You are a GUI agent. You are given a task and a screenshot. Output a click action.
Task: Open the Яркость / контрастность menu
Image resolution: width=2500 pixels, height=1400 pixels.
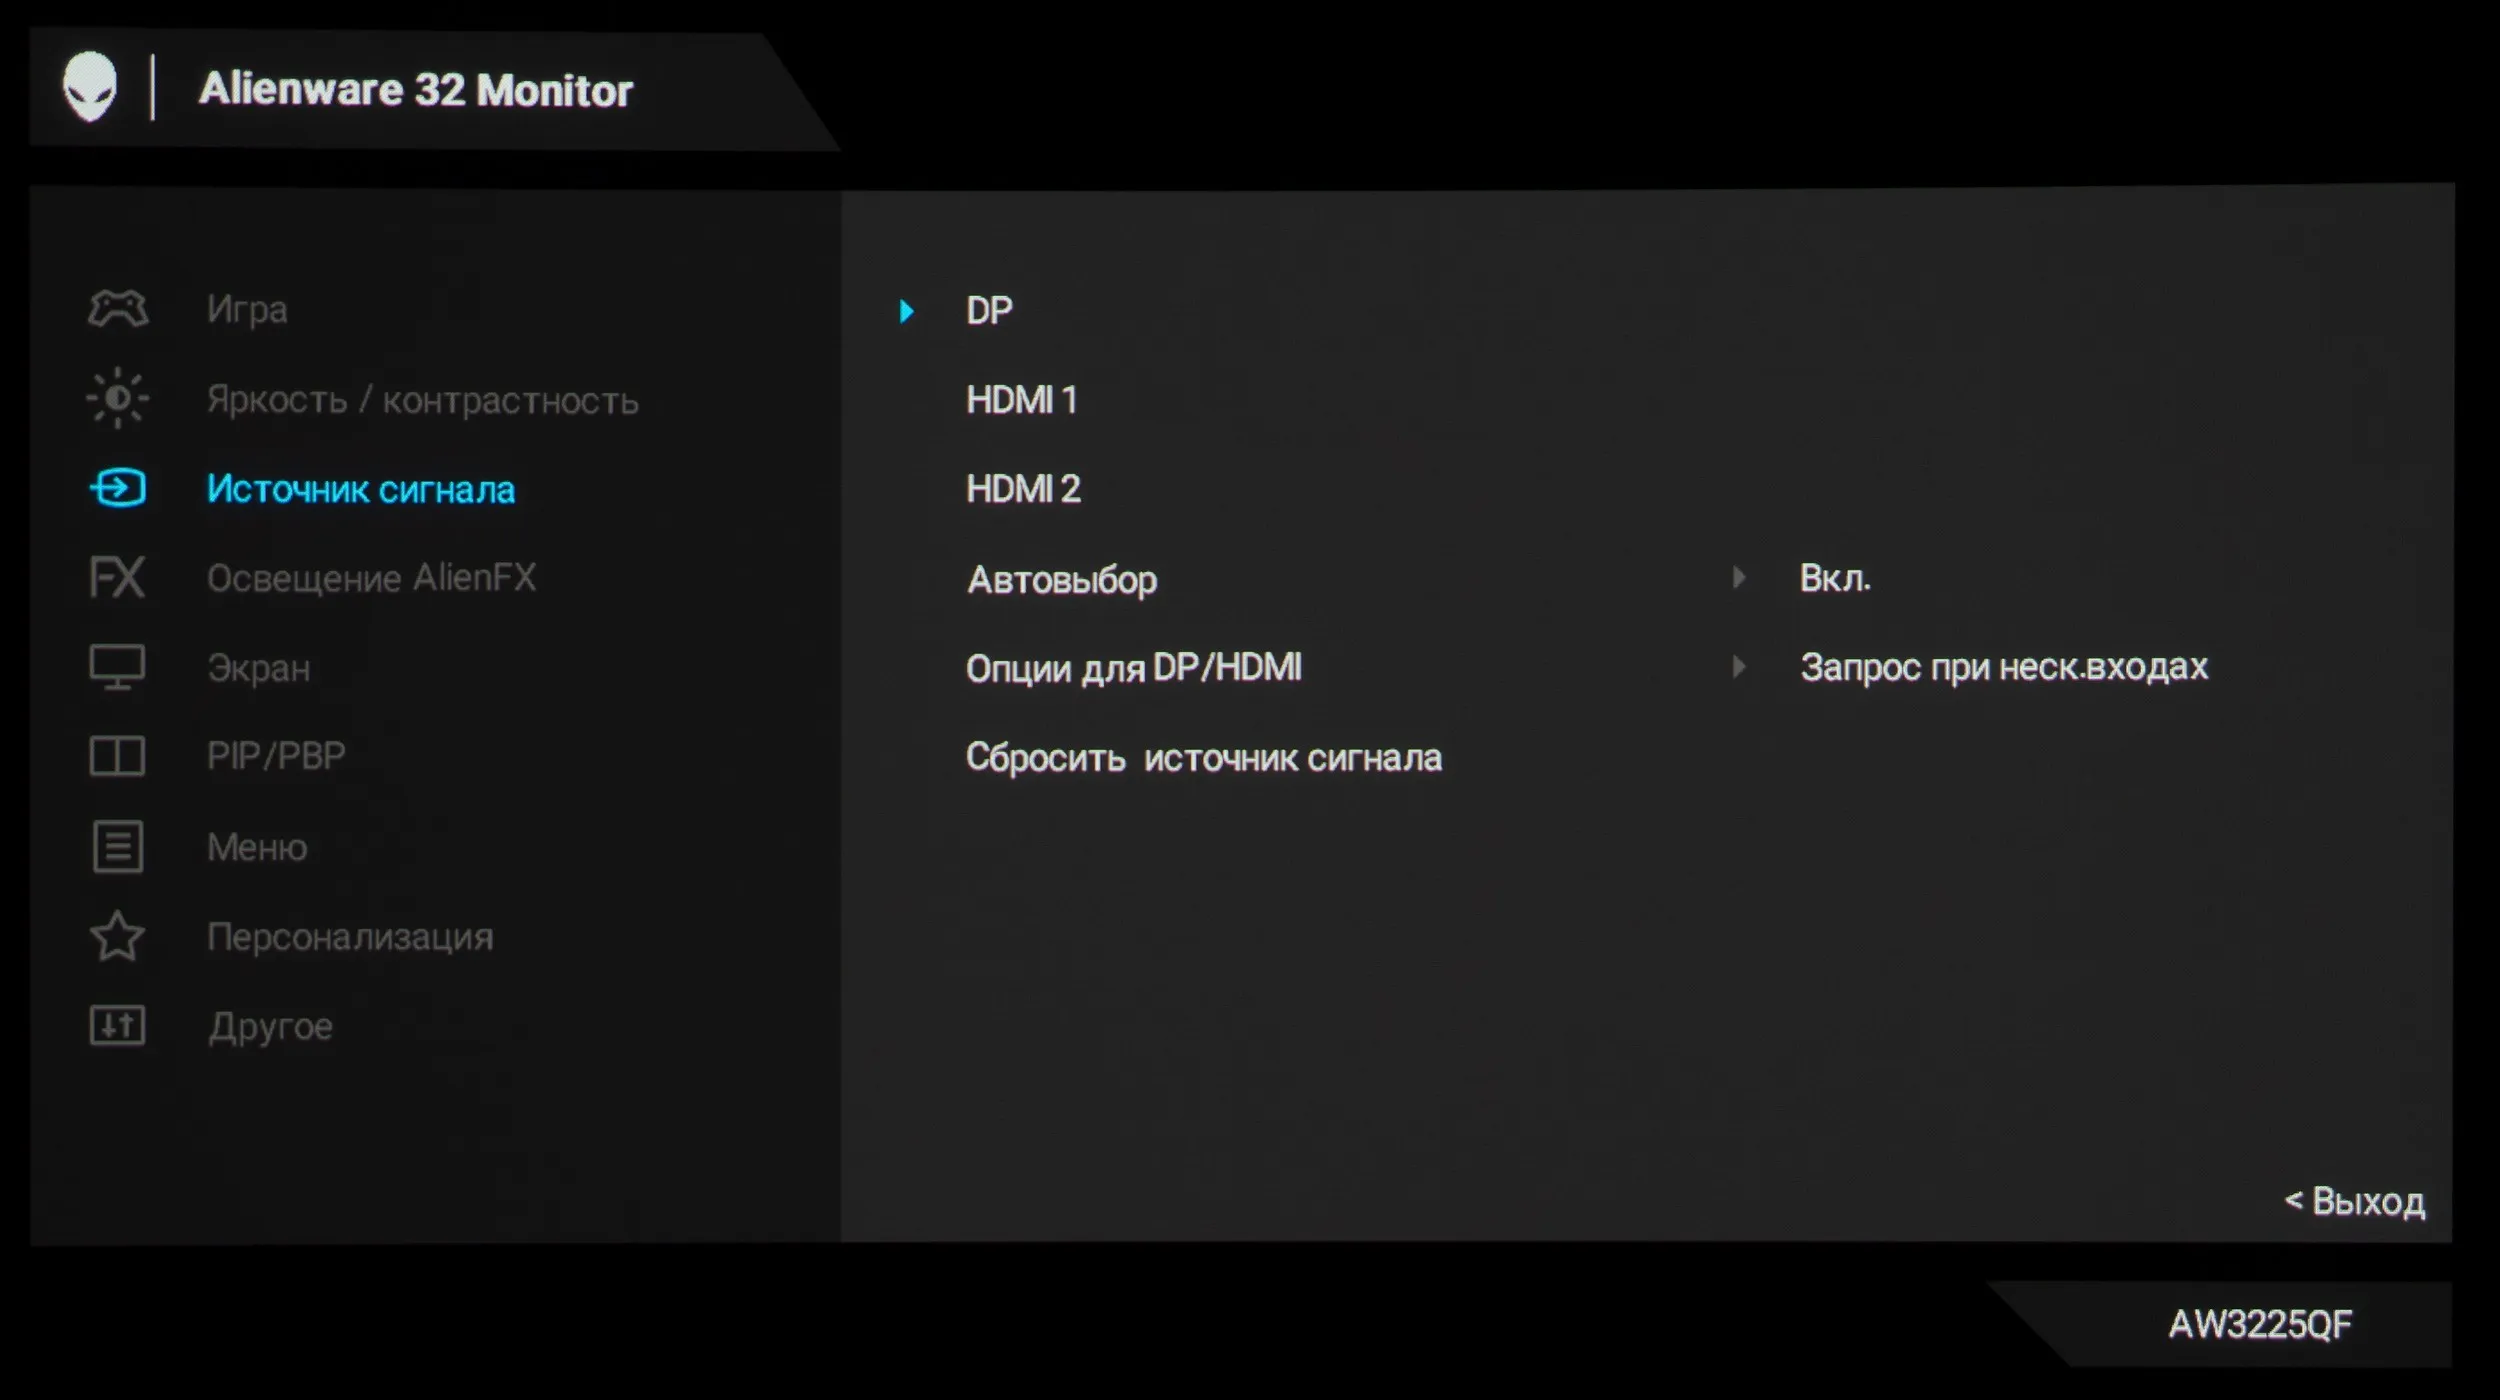click(x=422, y=400)
